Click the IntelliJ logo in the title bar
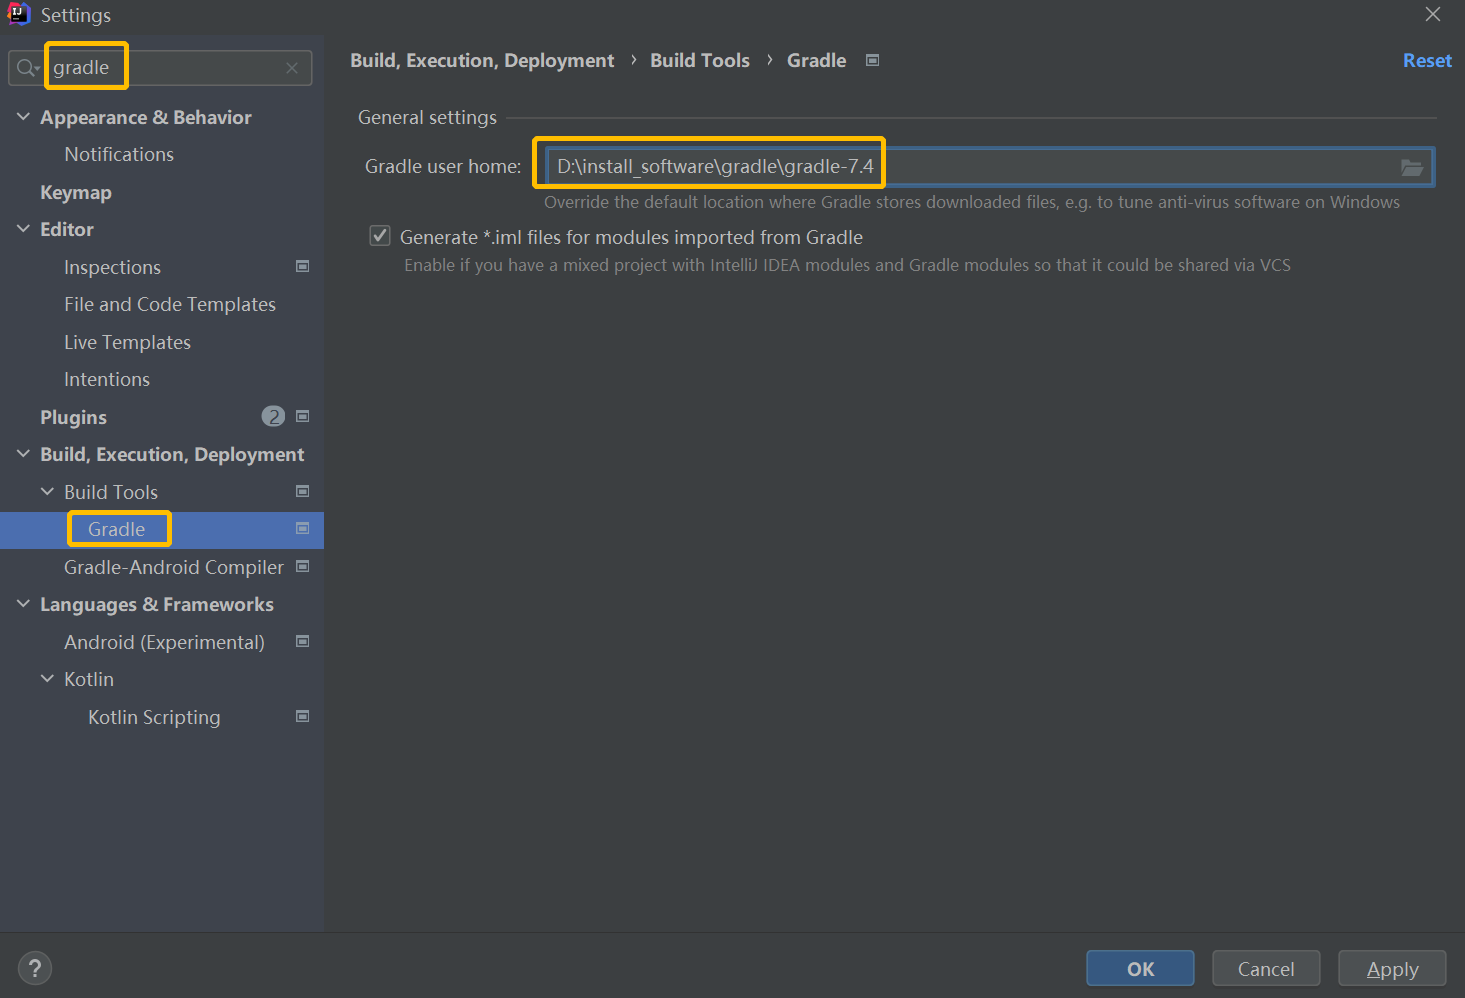The width and height of the screenshot is (1465, 998). click(x=18, y=14)
